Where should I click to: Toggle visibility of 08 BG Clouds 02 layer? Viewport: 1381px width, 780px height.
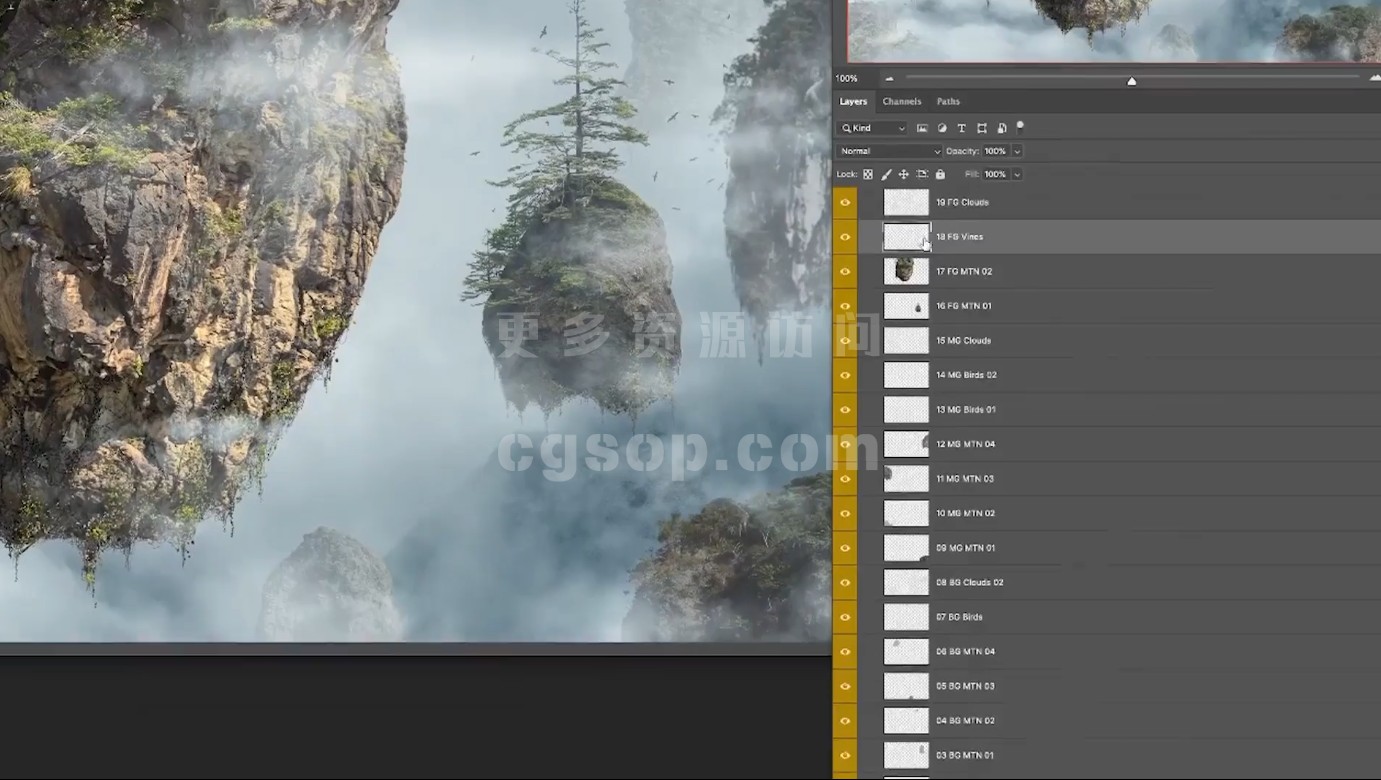click(845, 582)
